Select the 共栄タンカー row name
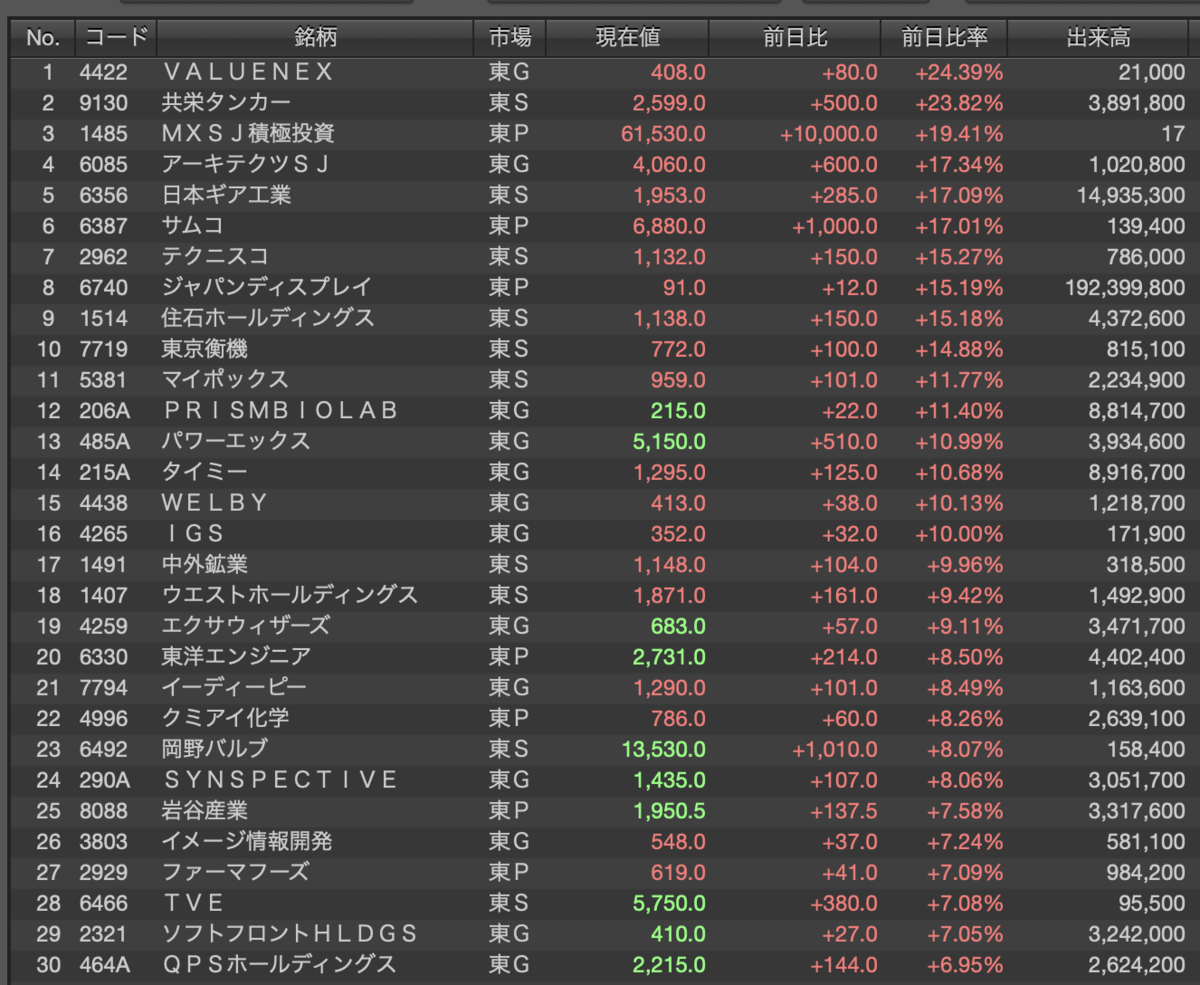 point(227,103)
